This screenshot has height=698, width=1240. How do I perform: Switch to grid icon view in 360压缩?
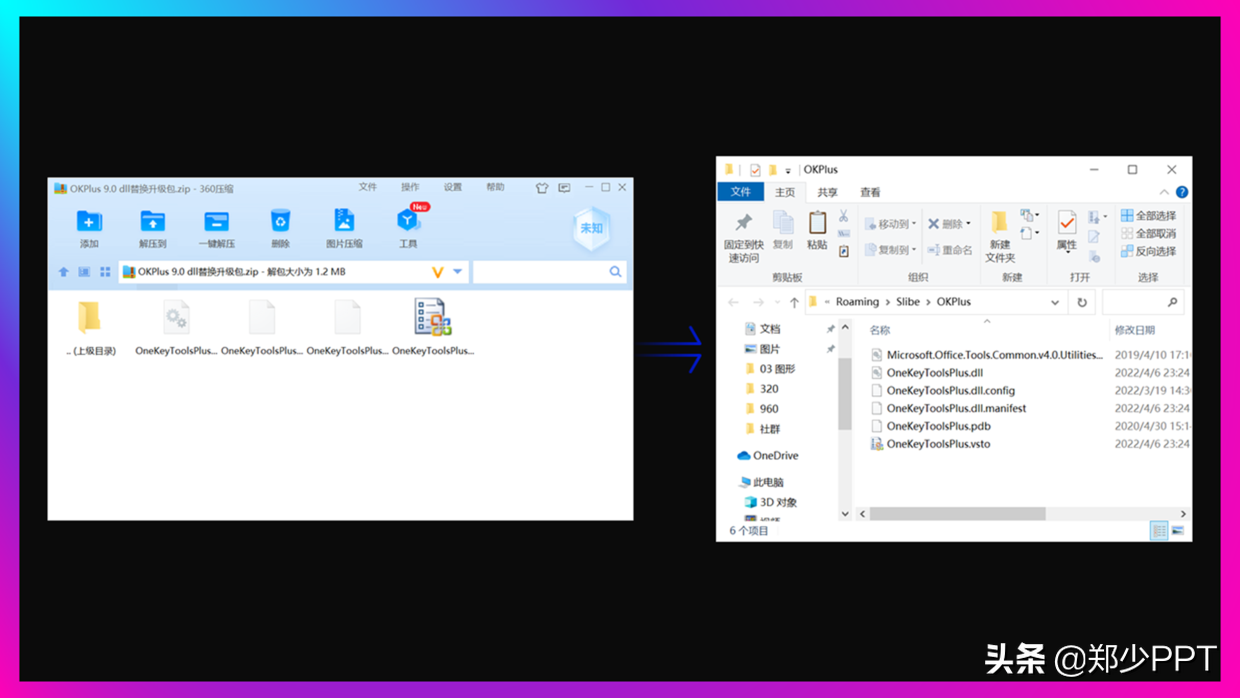pyautogui.click(x=105, y=272)
